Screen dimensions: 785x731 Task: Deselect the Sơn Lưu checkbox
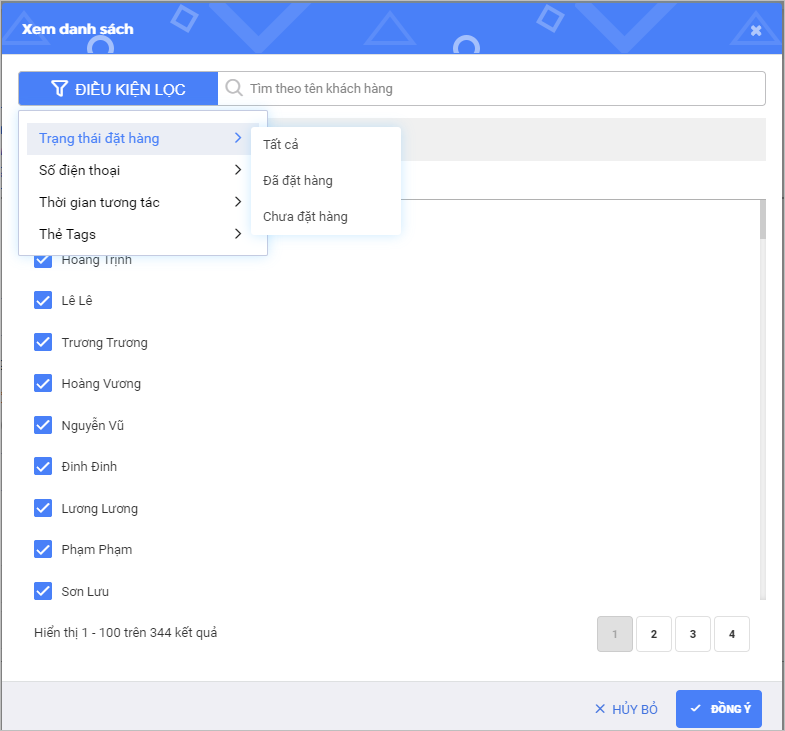43,591
